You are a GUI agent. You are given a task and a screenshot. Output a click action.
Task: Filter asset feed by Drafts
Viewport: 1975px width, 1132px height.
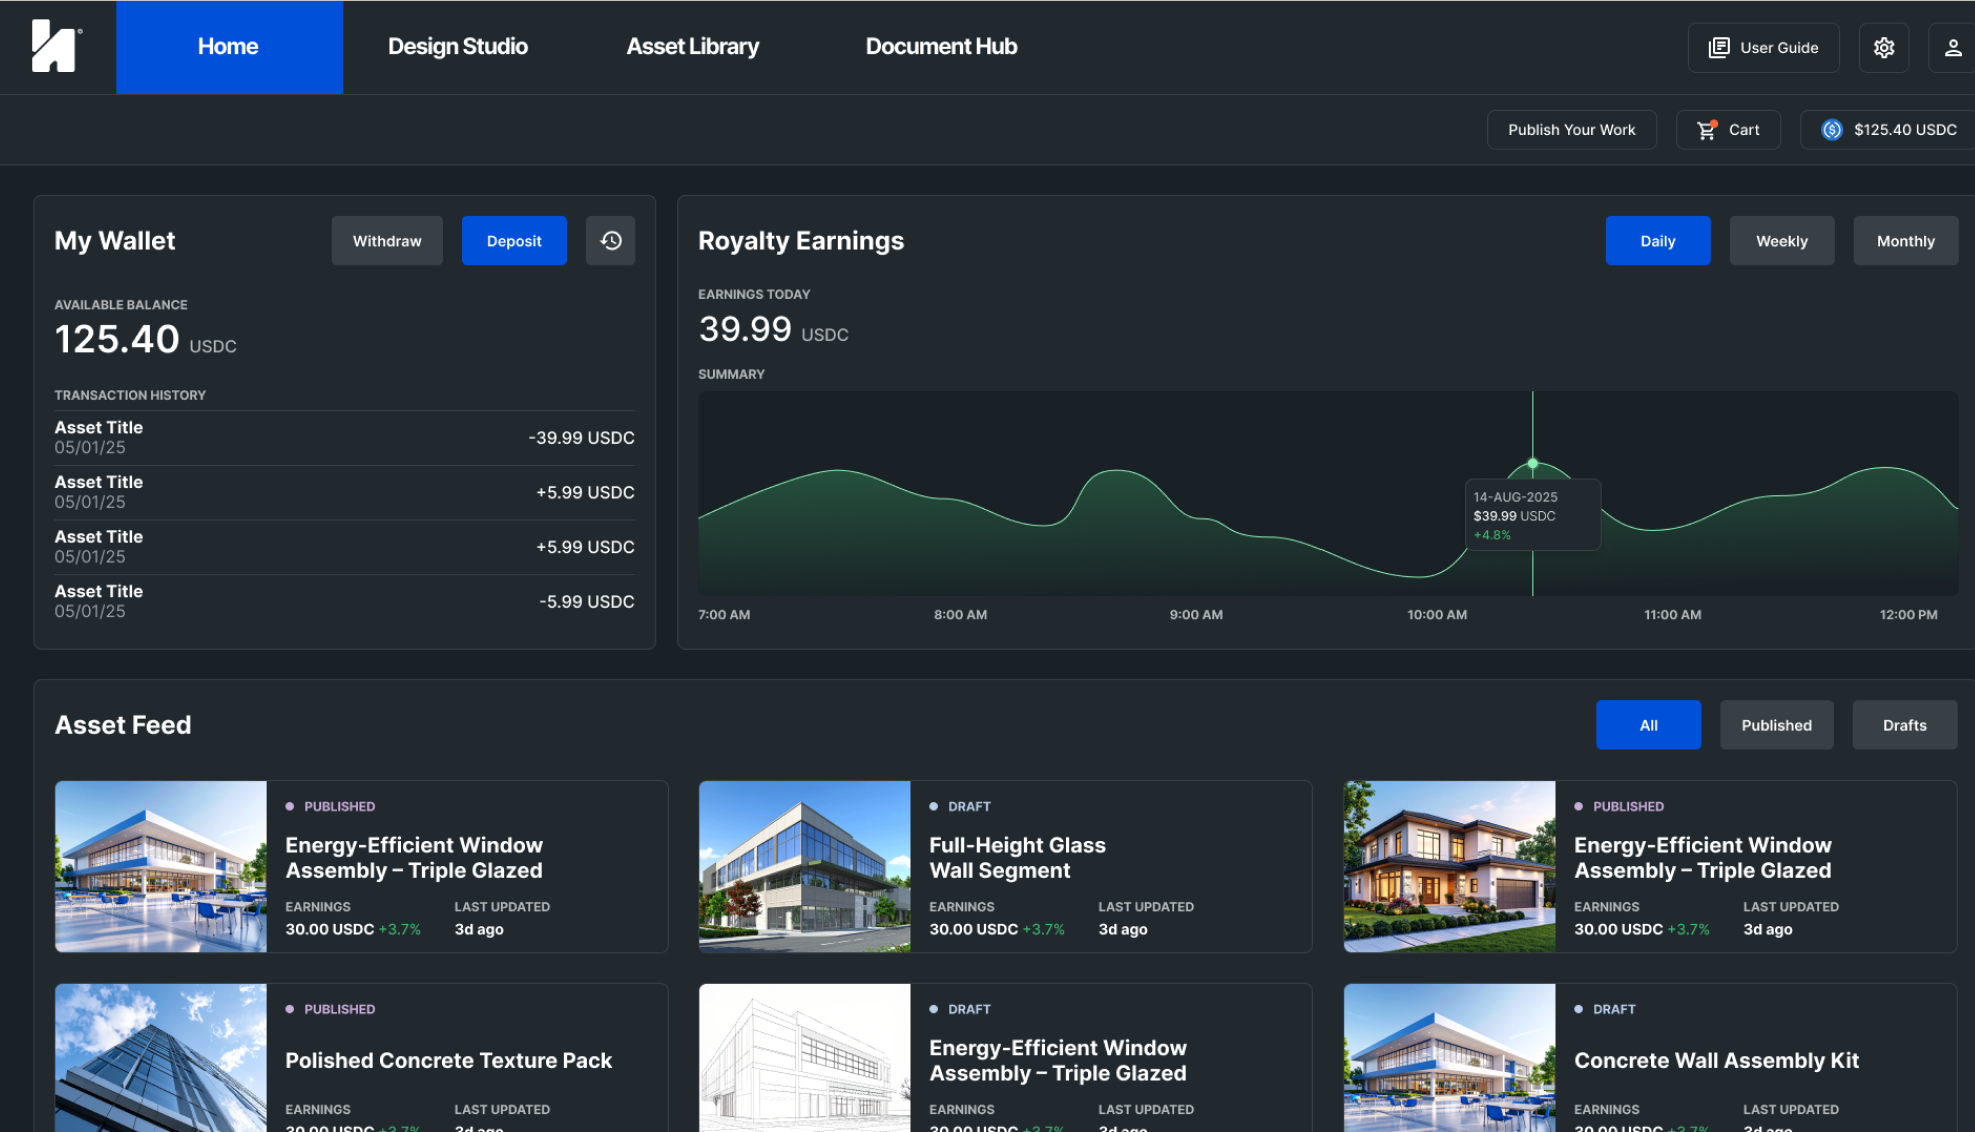pyautogui.click(x=1904, y=725)
